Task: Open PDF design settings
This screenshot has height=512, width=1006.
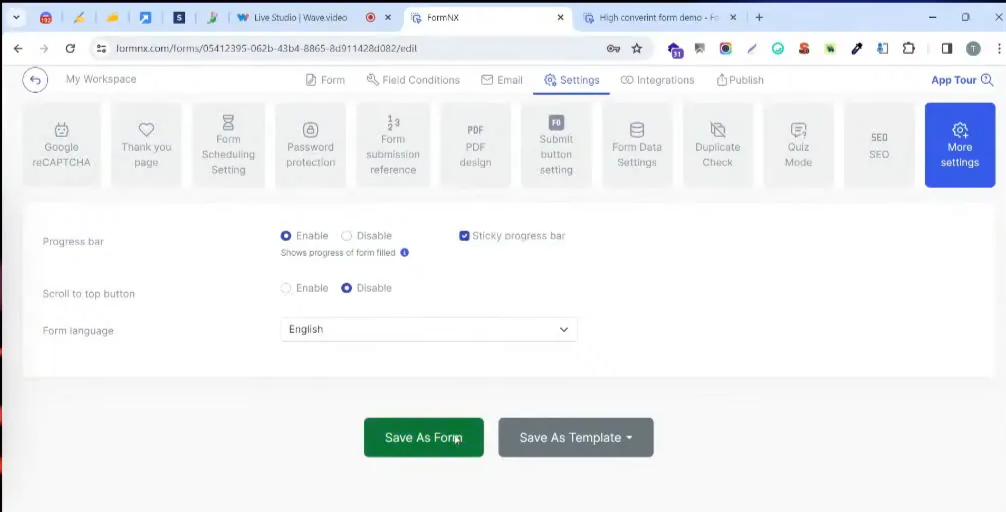Action: tap(475, 145)
